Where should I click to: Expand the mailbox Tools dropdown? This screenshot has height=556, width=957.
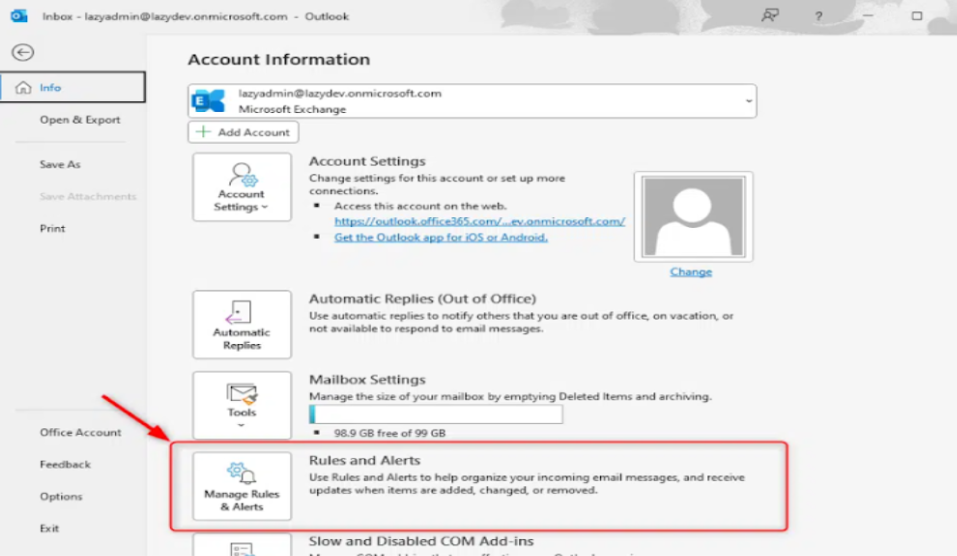pos(242,405)
